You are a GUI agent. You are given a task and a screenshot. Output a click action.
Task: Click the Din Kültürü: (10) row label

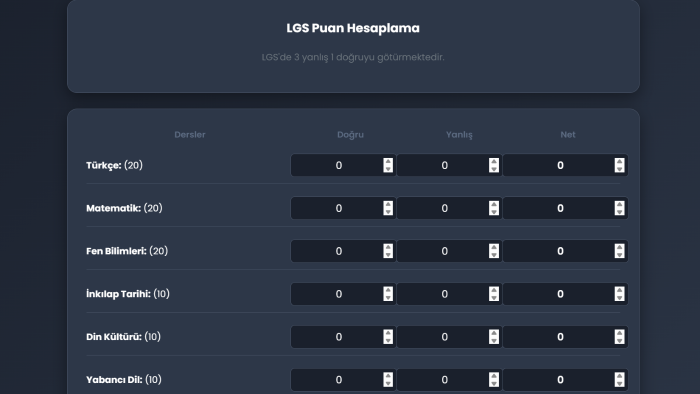(123, 336)
